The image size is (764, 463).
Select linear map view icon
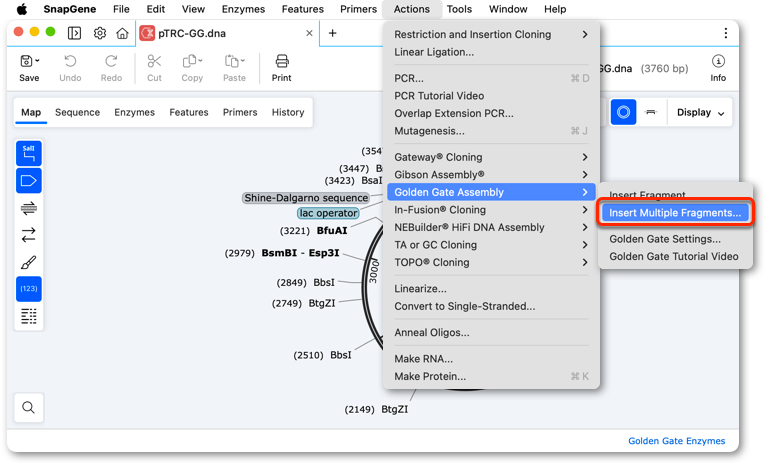(650, 112)
